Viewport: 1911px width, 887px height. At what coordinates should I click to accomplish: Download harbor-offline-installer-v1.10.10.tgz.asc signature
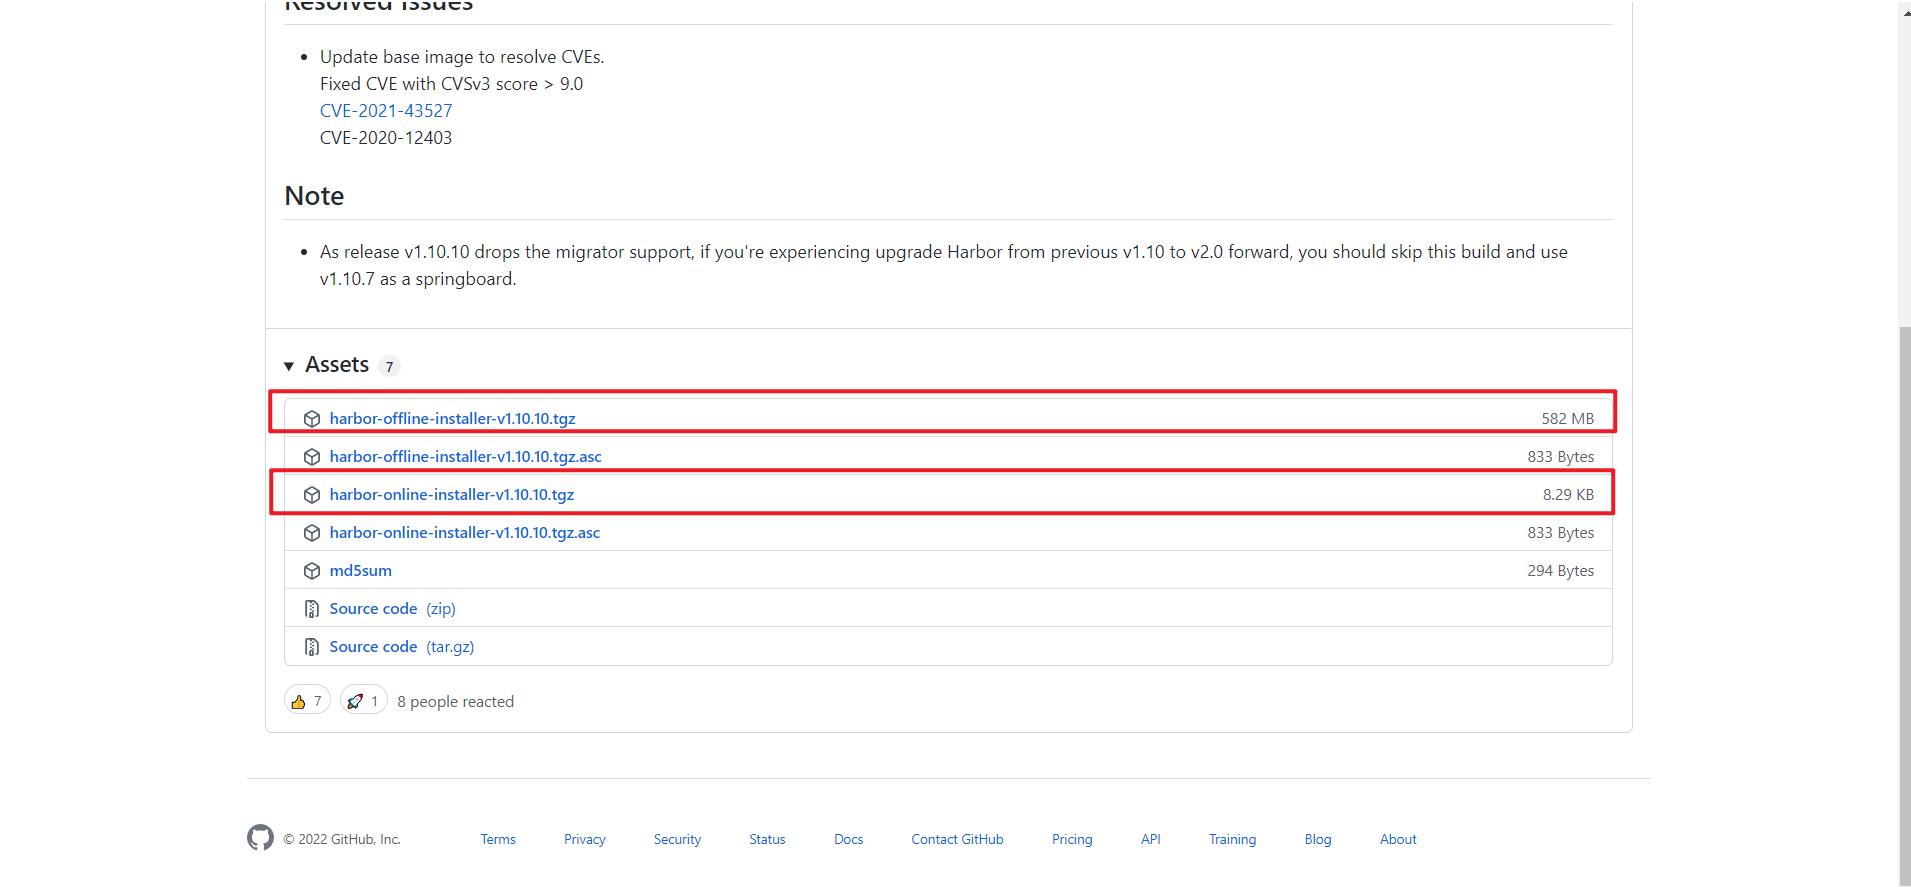(466, 456)
